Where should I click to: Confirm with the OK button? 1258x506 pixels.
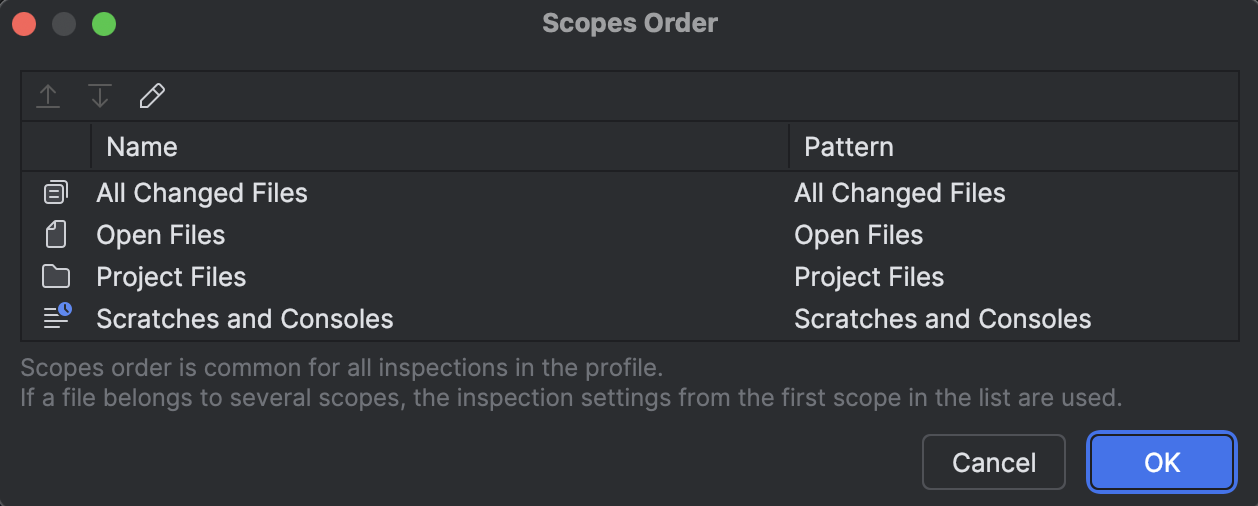[x=1162, y=463]
